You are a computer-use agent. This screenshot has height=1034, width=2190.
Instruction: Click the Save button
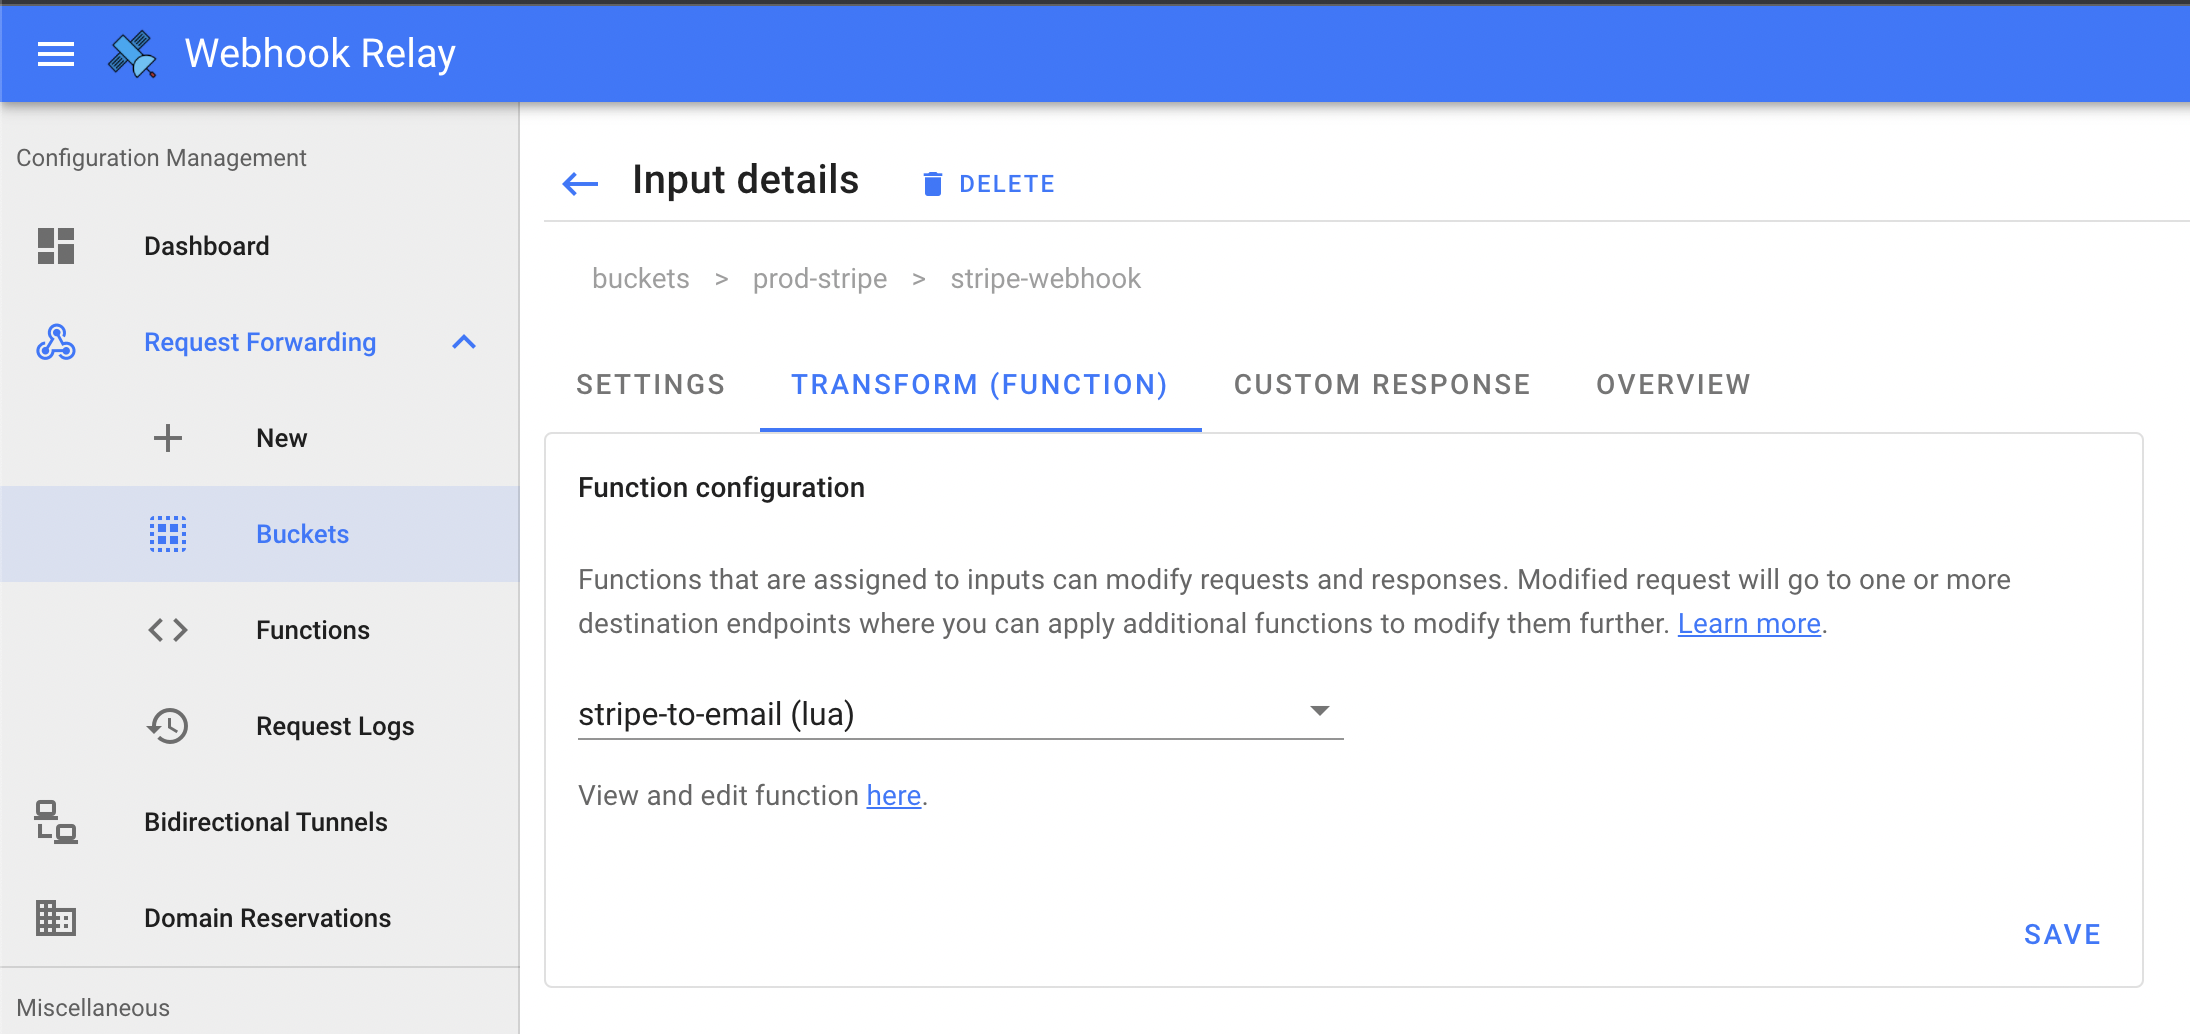[x=2061, y=933]
